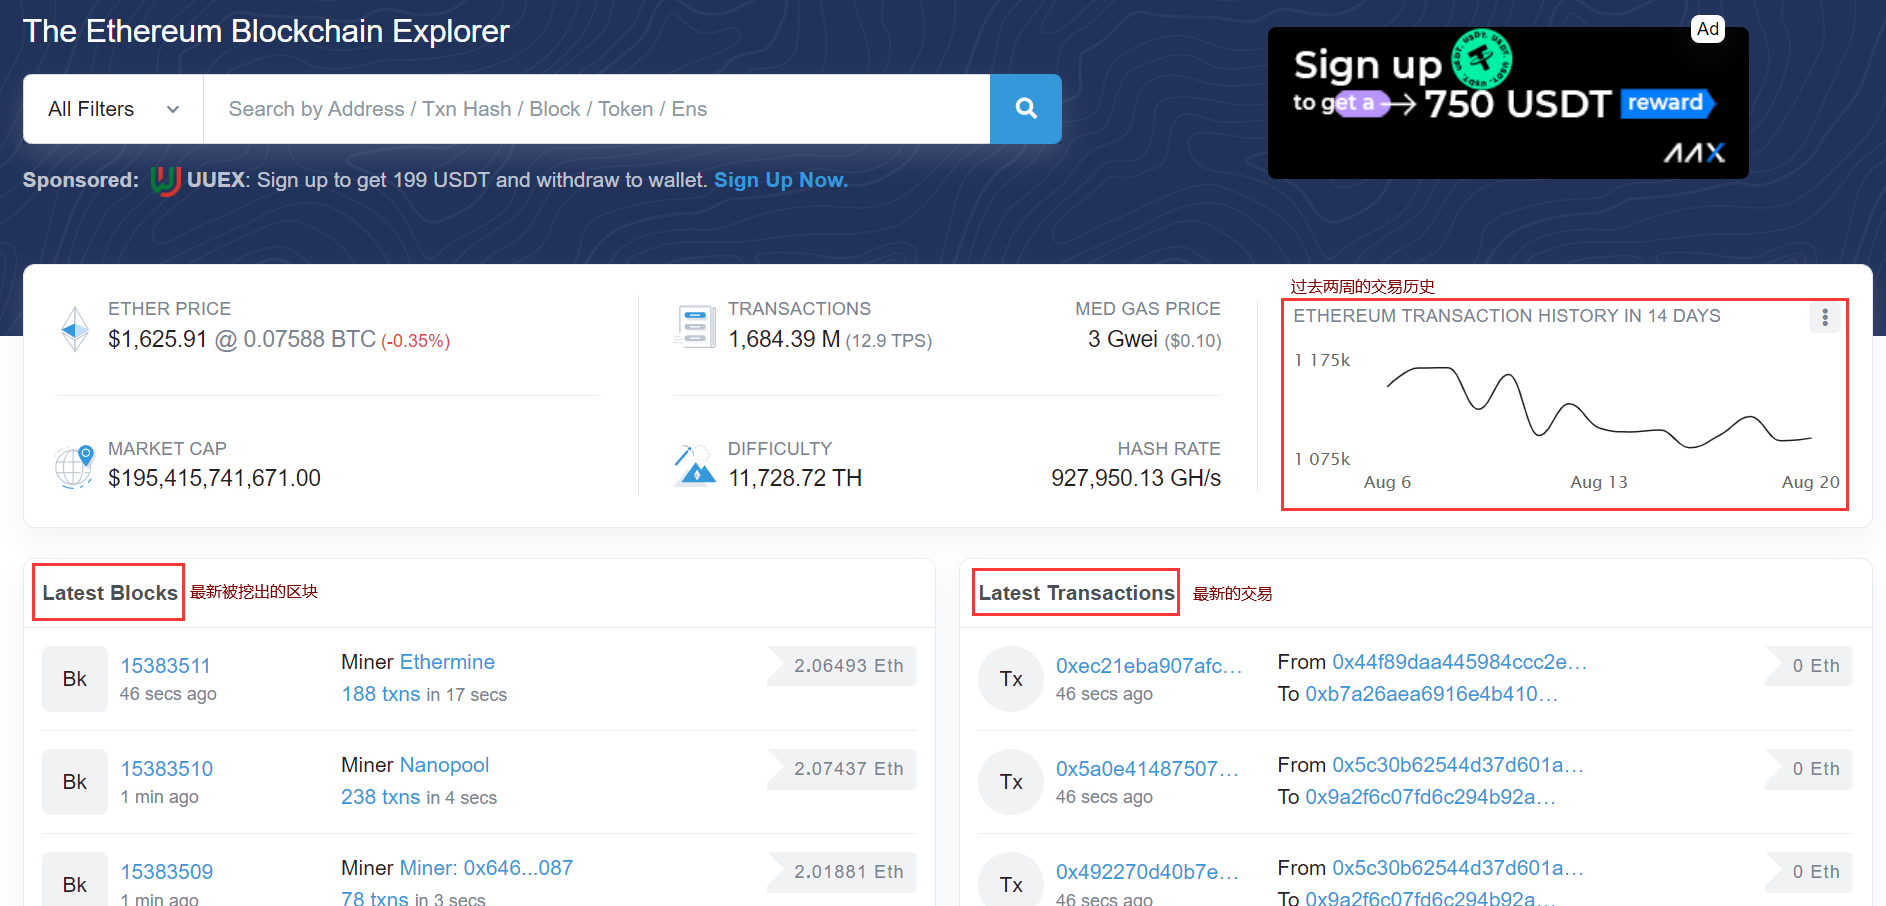Open block 15383510 details
This screenshot has width=1886, height=906.
tap(167, 769)
